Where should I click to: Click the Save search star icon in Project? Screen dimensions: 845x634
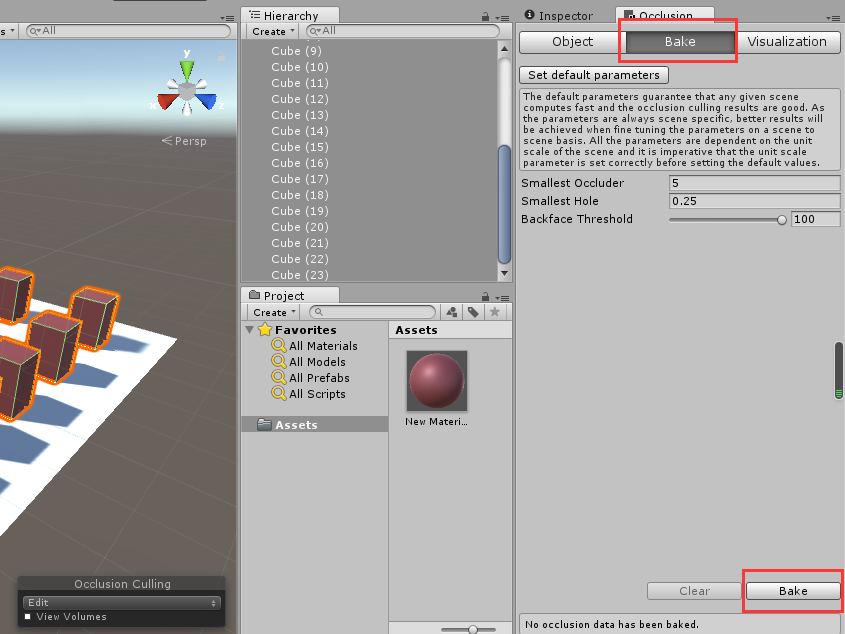[495, 312]
